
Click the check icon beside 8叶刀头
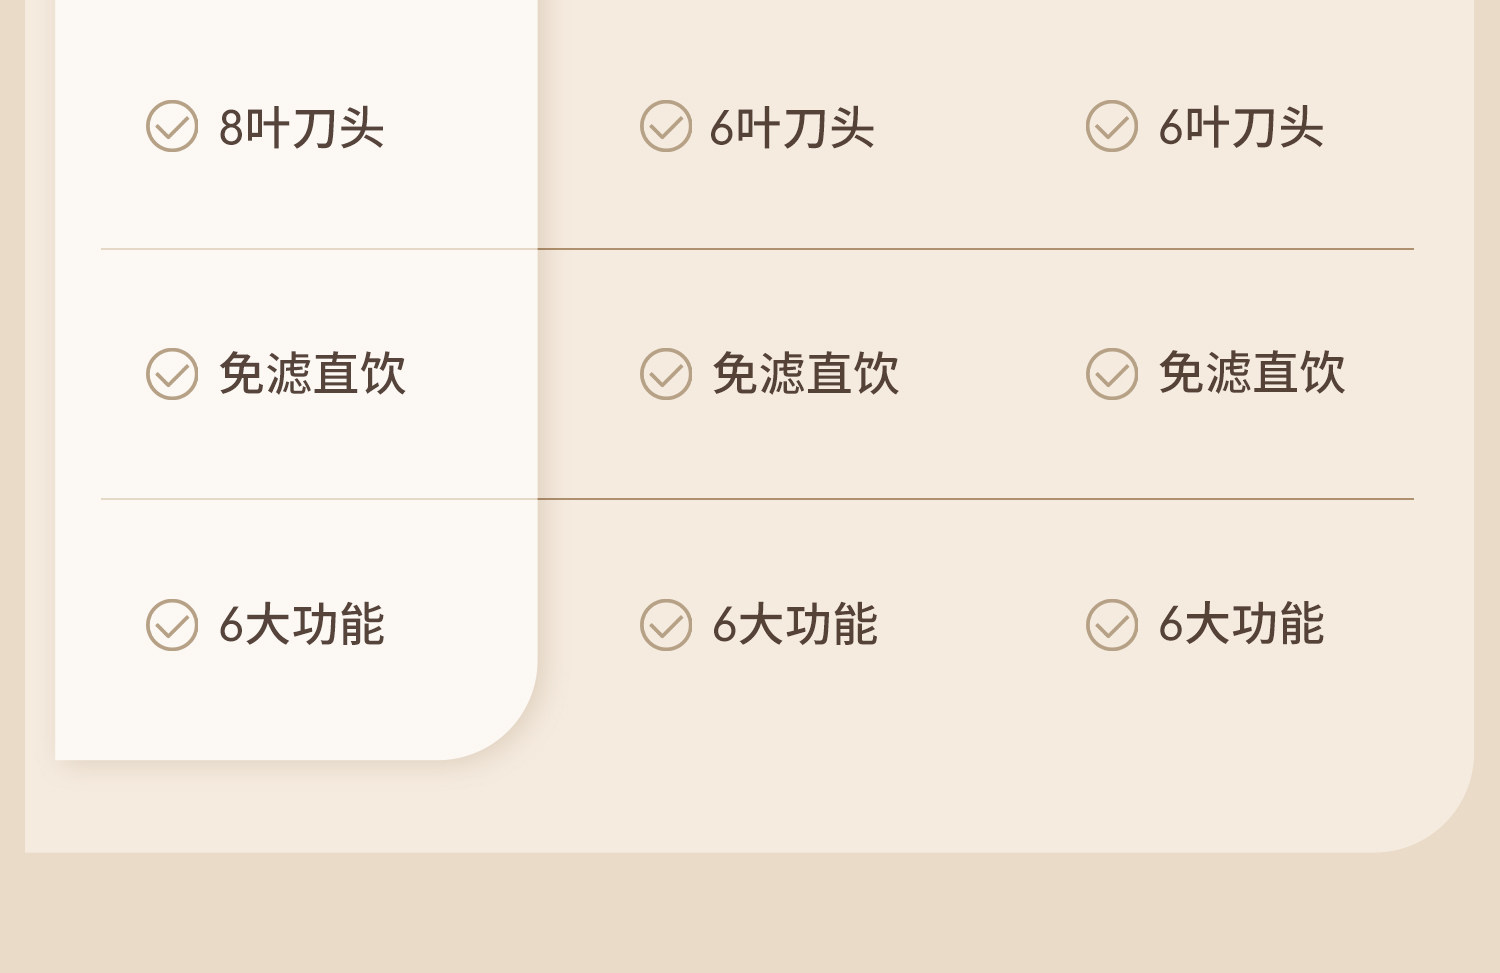point(172,126)
